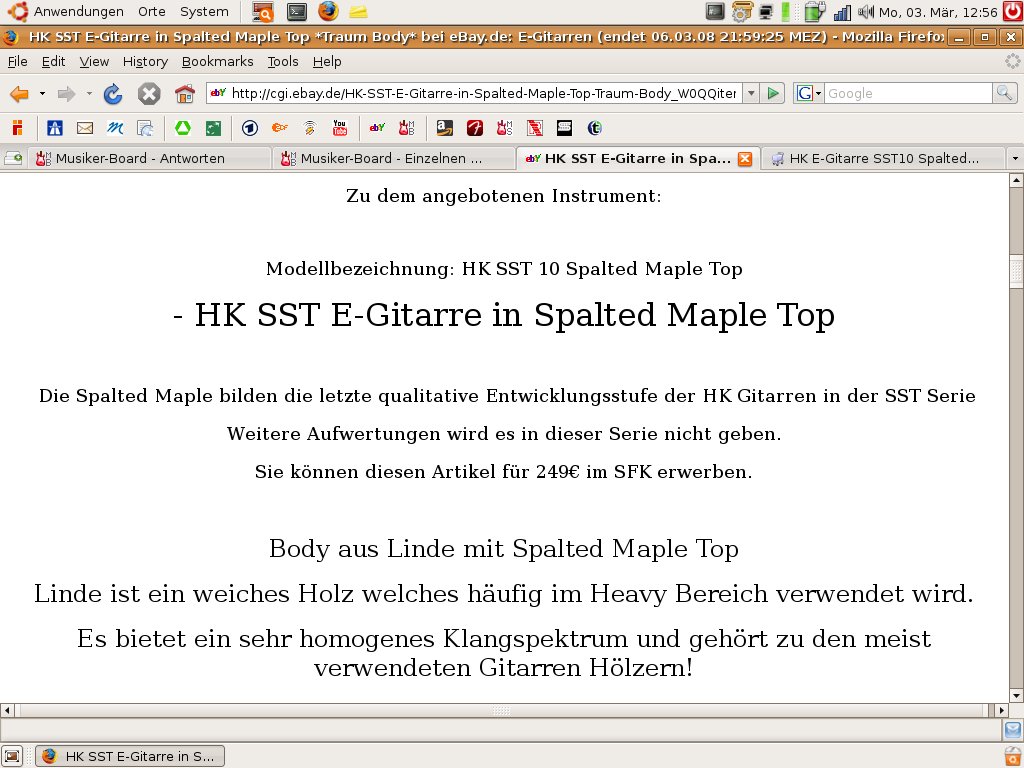Click the Google search magnifier button

pos(1004,93)
